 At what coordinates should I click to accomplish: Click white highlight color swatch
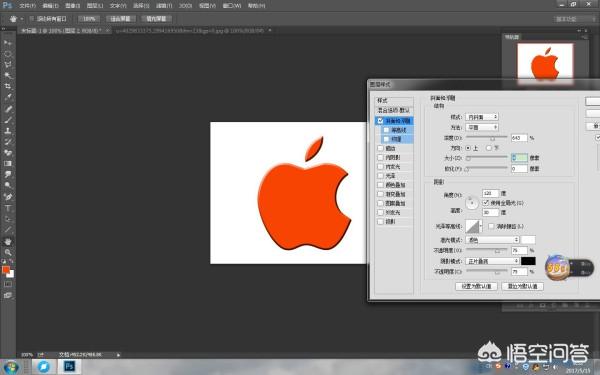click(x=528, y=240)
